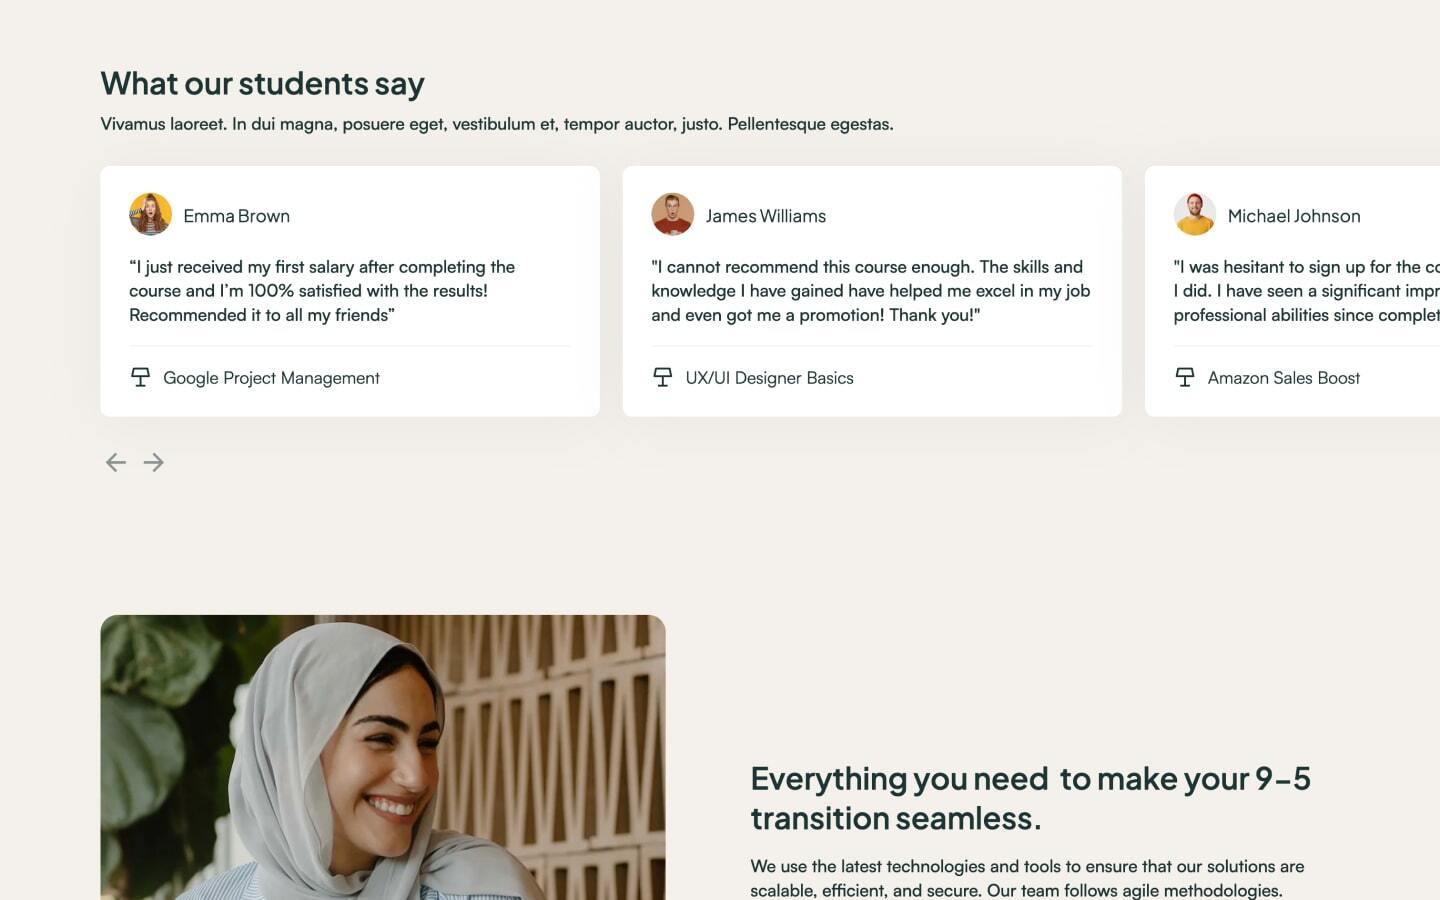This screenshot has height=900, width=1440.
Task: Select Michael Johnson's profile avatar
Action: (1195, 214)
